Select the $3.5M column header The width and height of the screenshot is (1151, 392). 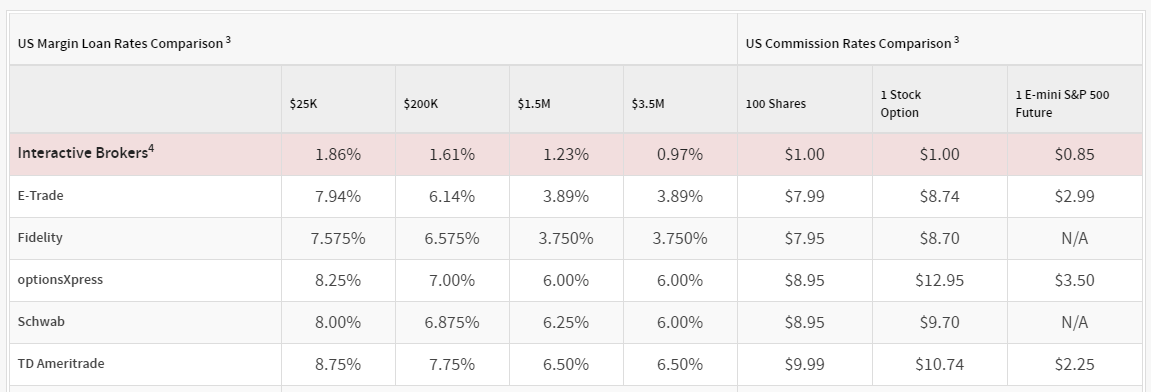[647, 104]
